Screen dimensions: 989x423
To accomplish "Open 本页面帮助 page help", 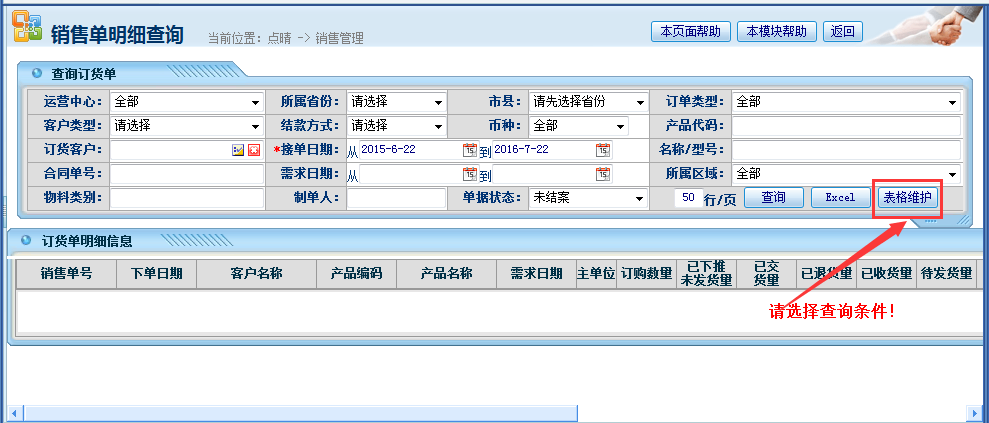I will point(690,31).
